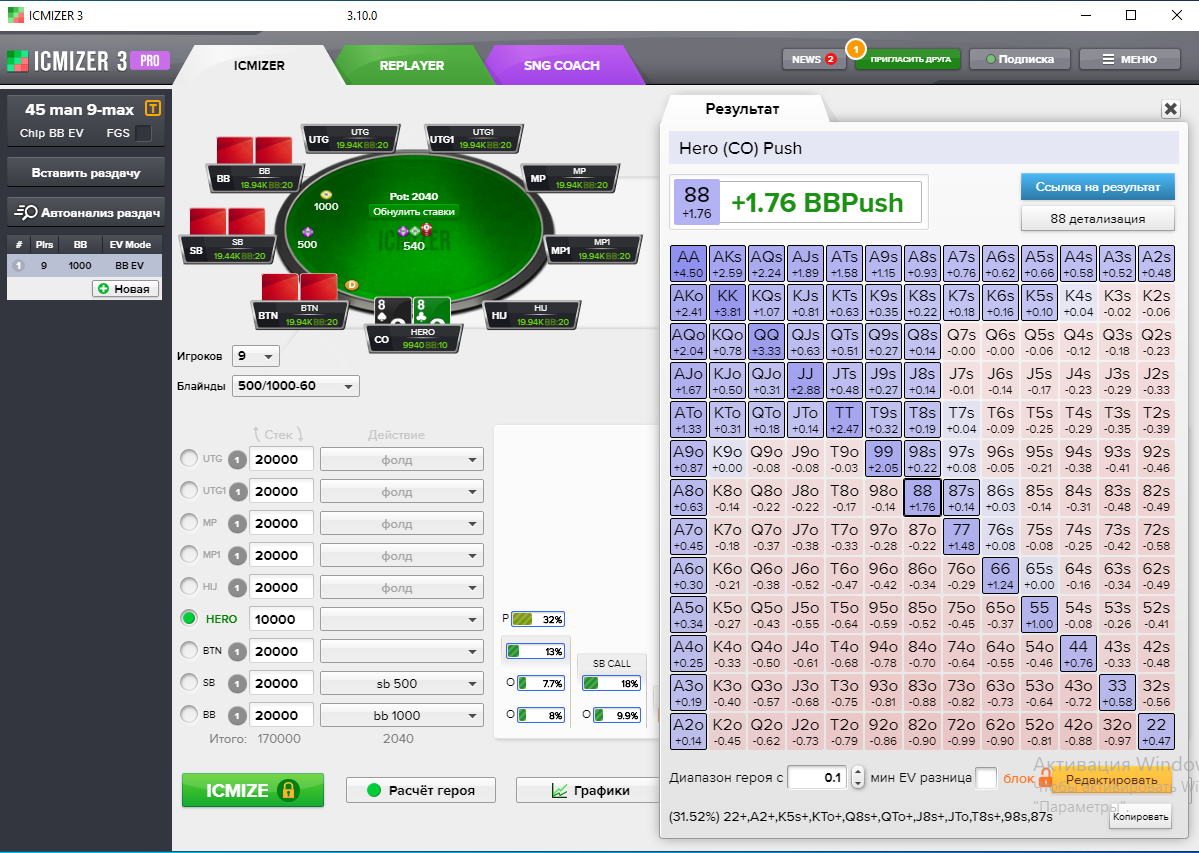Toggle the FGS checkbox
The width and height of the screenshot is (1199, 853).
pos(143,133)
